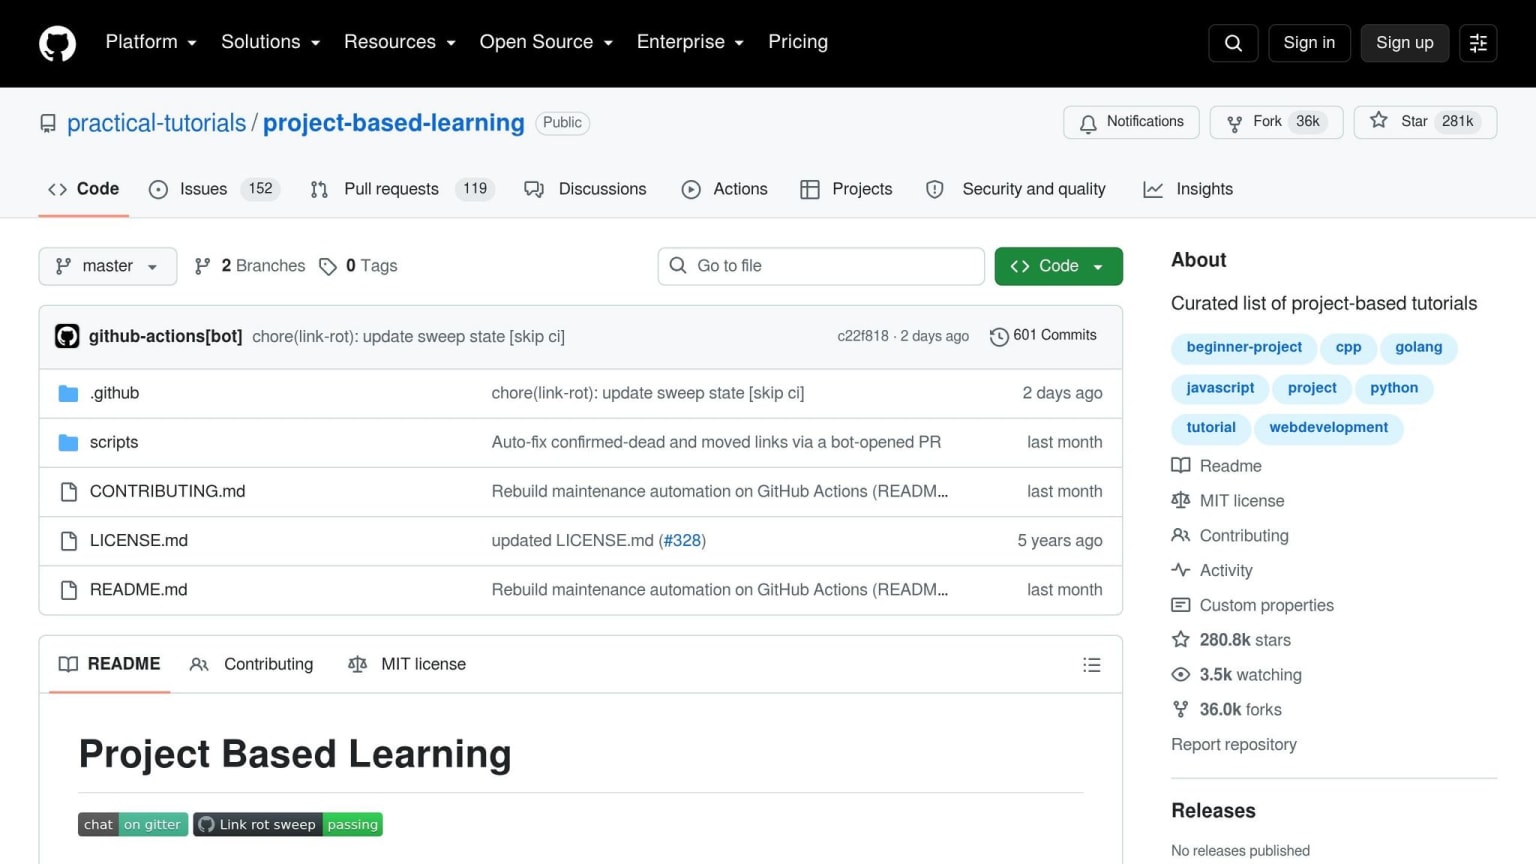
Task: Open the project-based-learning repository link
Action: point(393,123)
